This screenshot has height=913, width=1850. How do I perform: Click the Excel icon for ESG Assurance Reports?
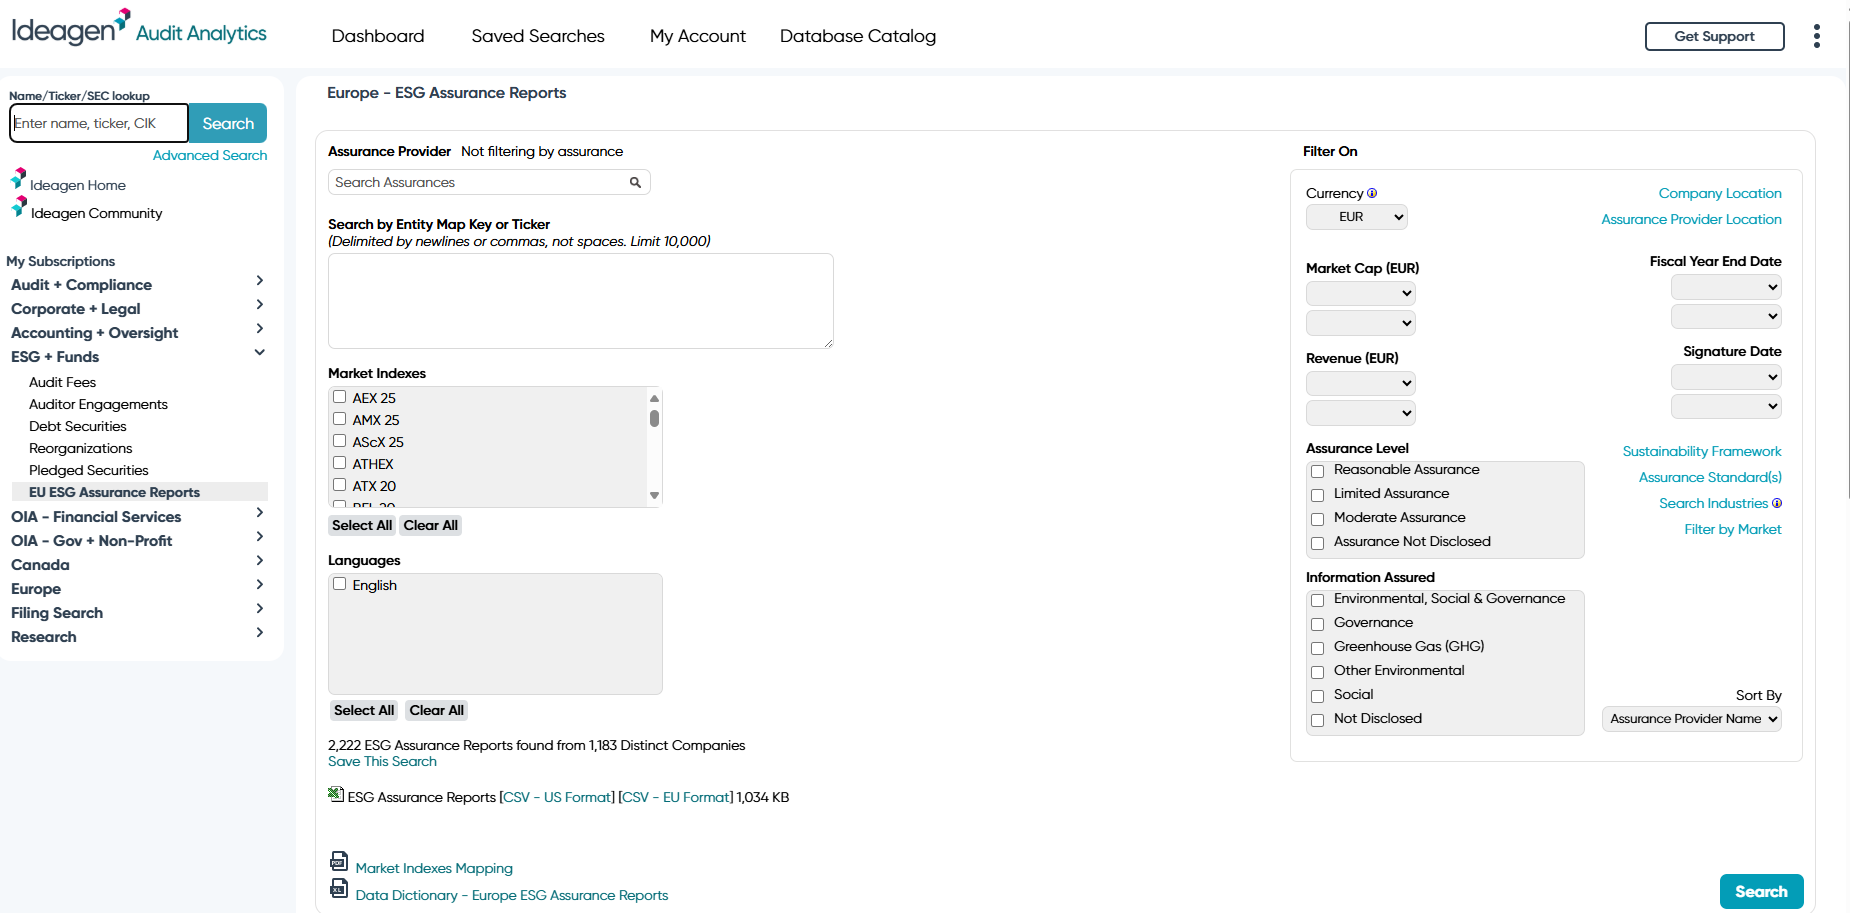[336, 794]
